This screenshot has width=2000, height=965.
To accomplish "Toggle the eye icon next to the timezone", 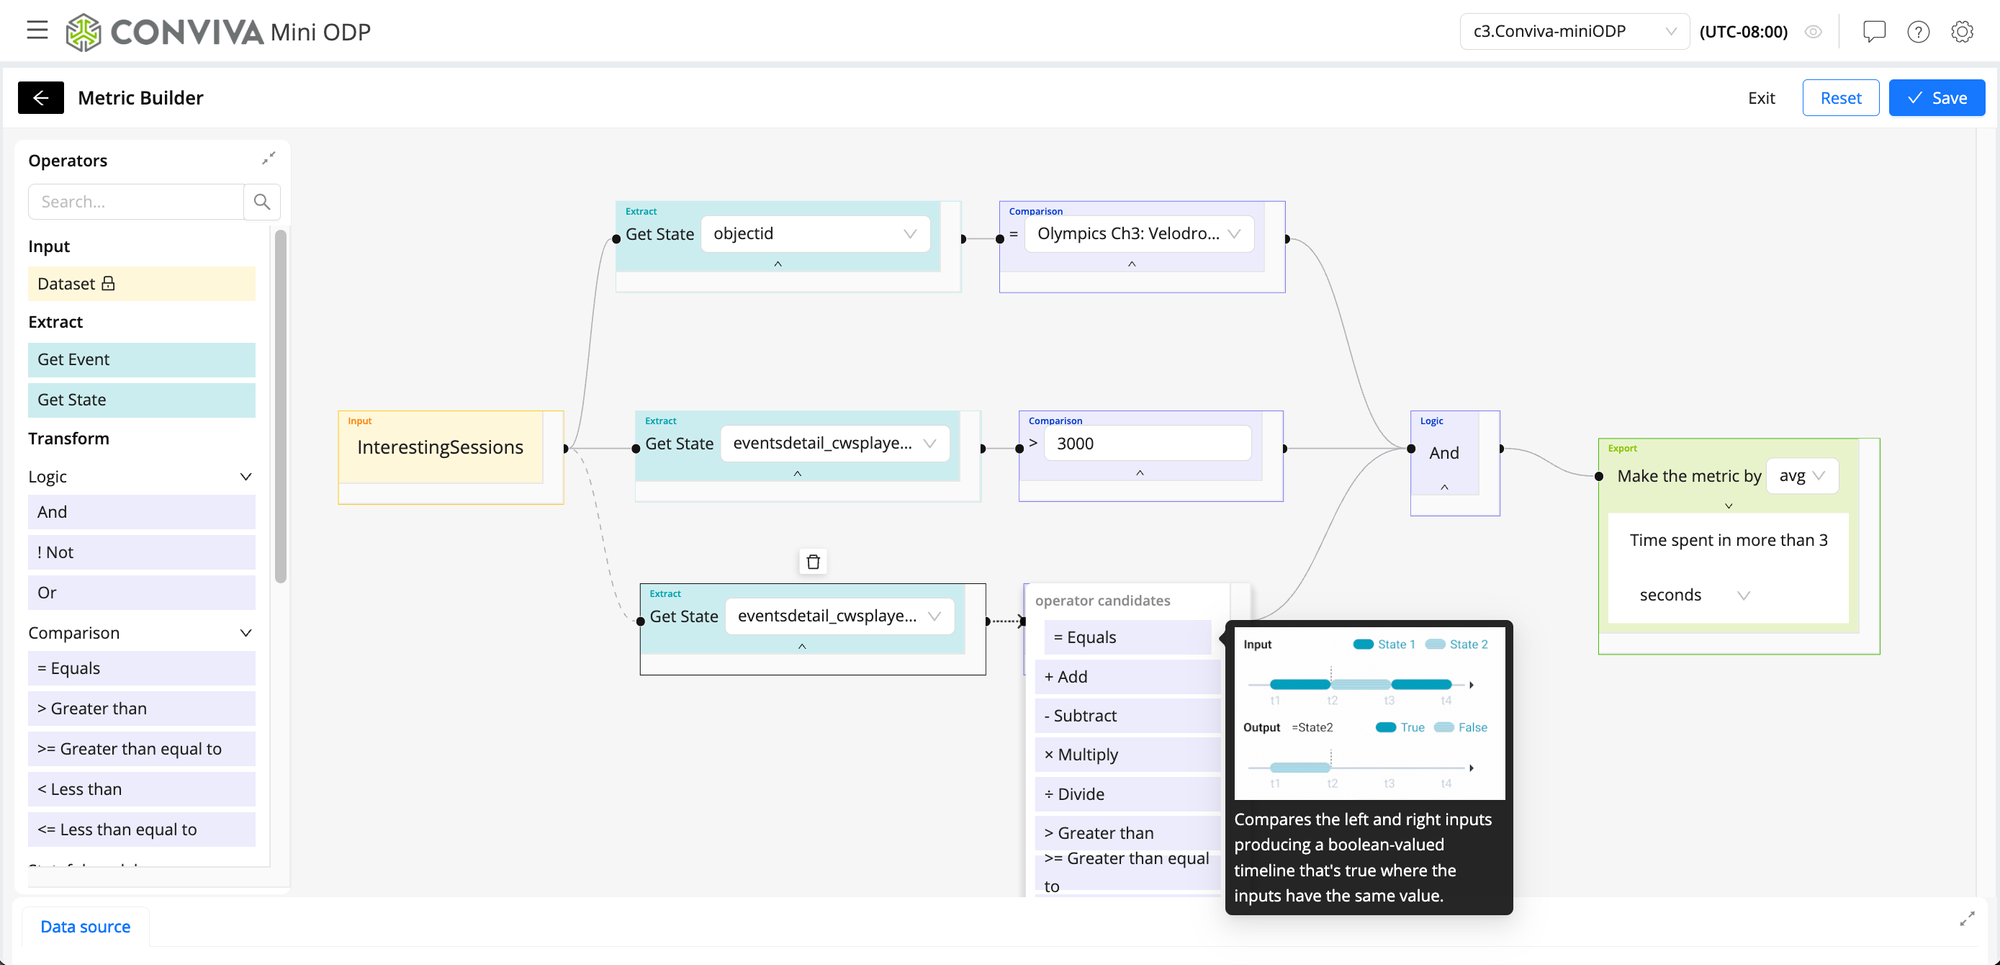I will (1813, 31).
